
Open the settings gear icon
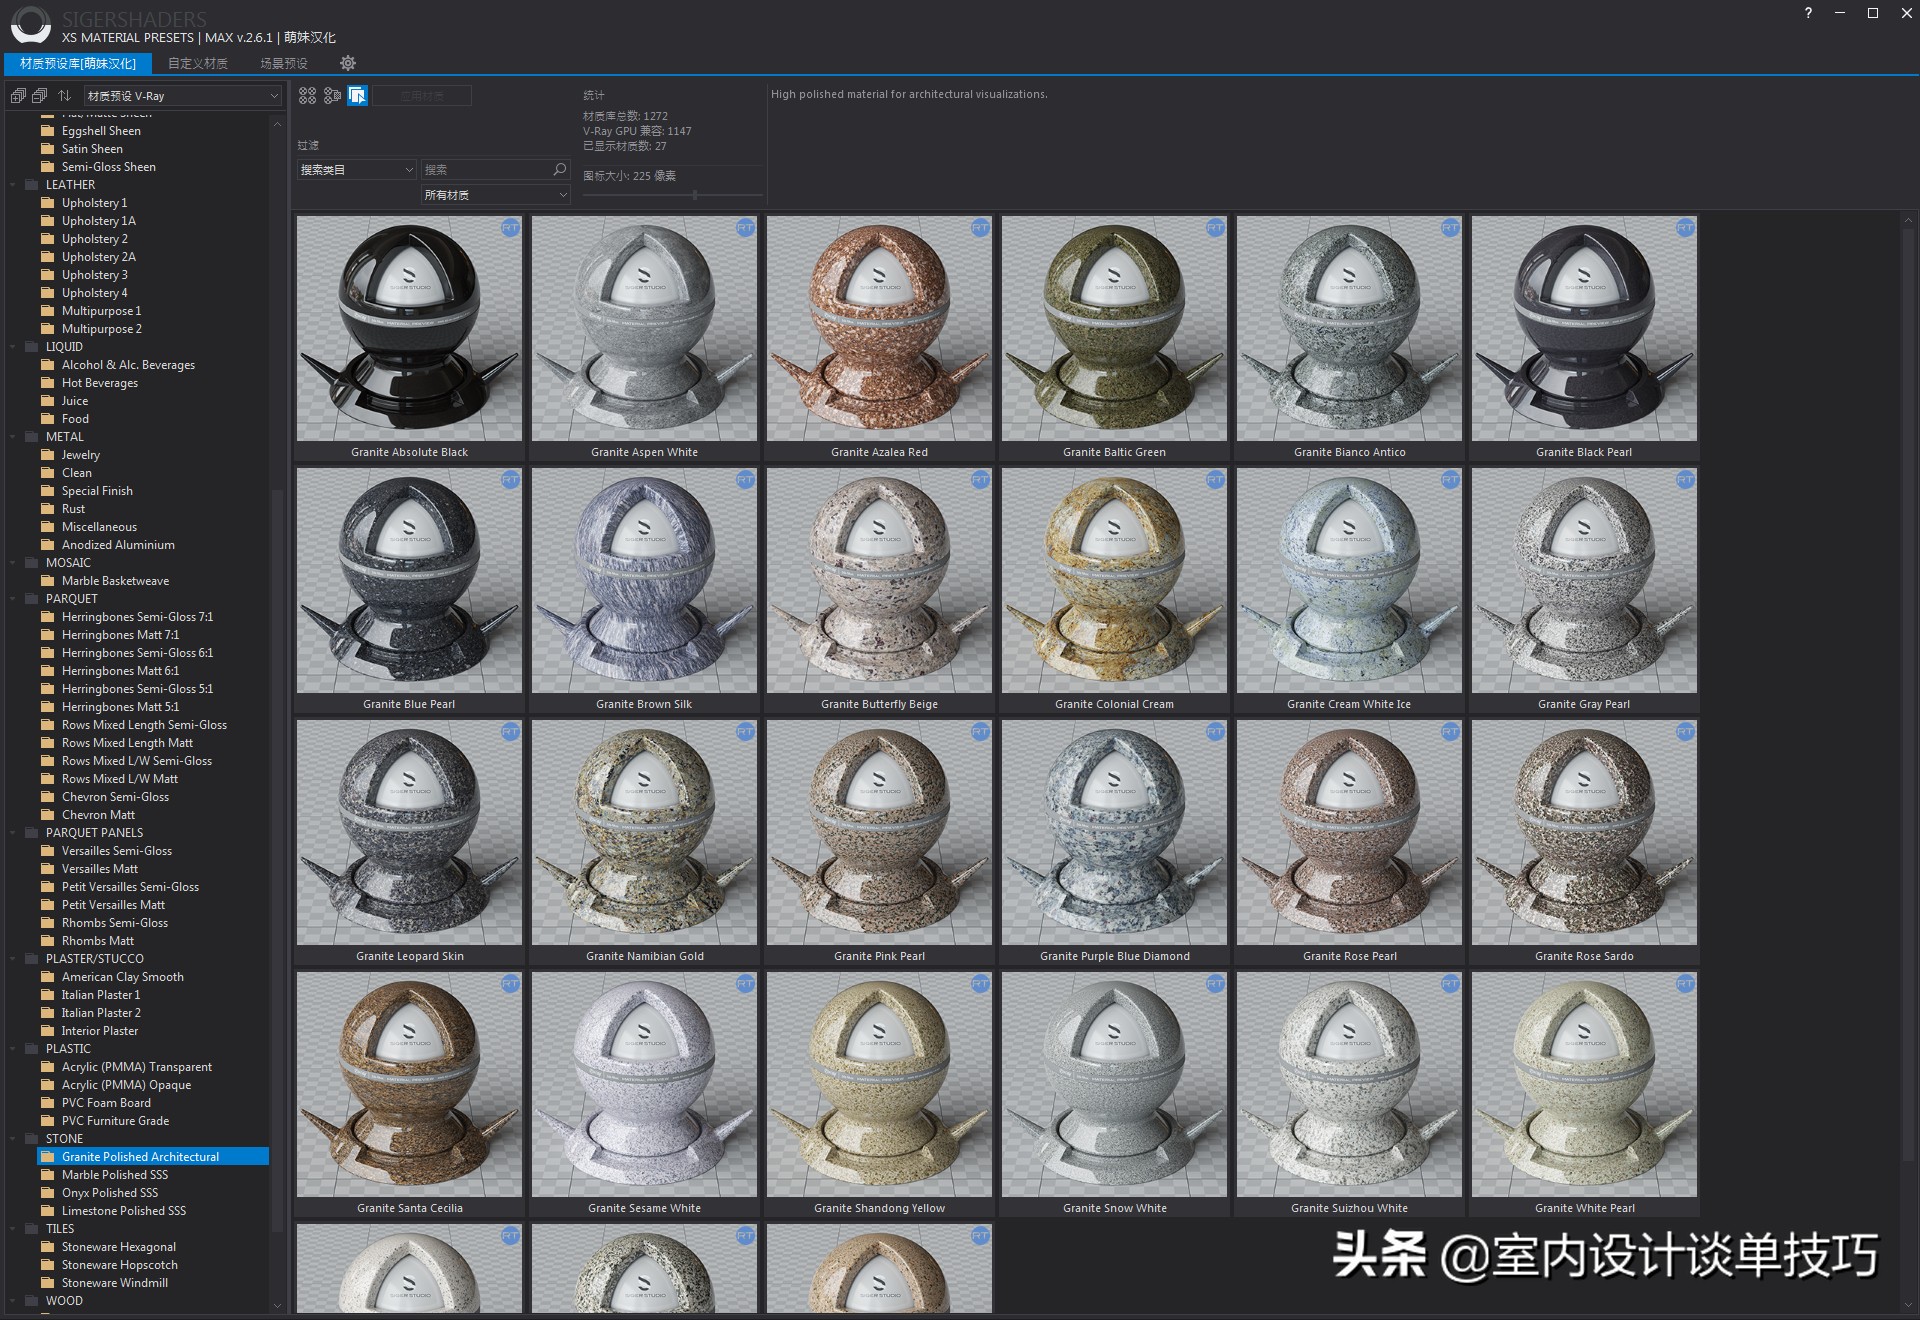tap(347, 63)
